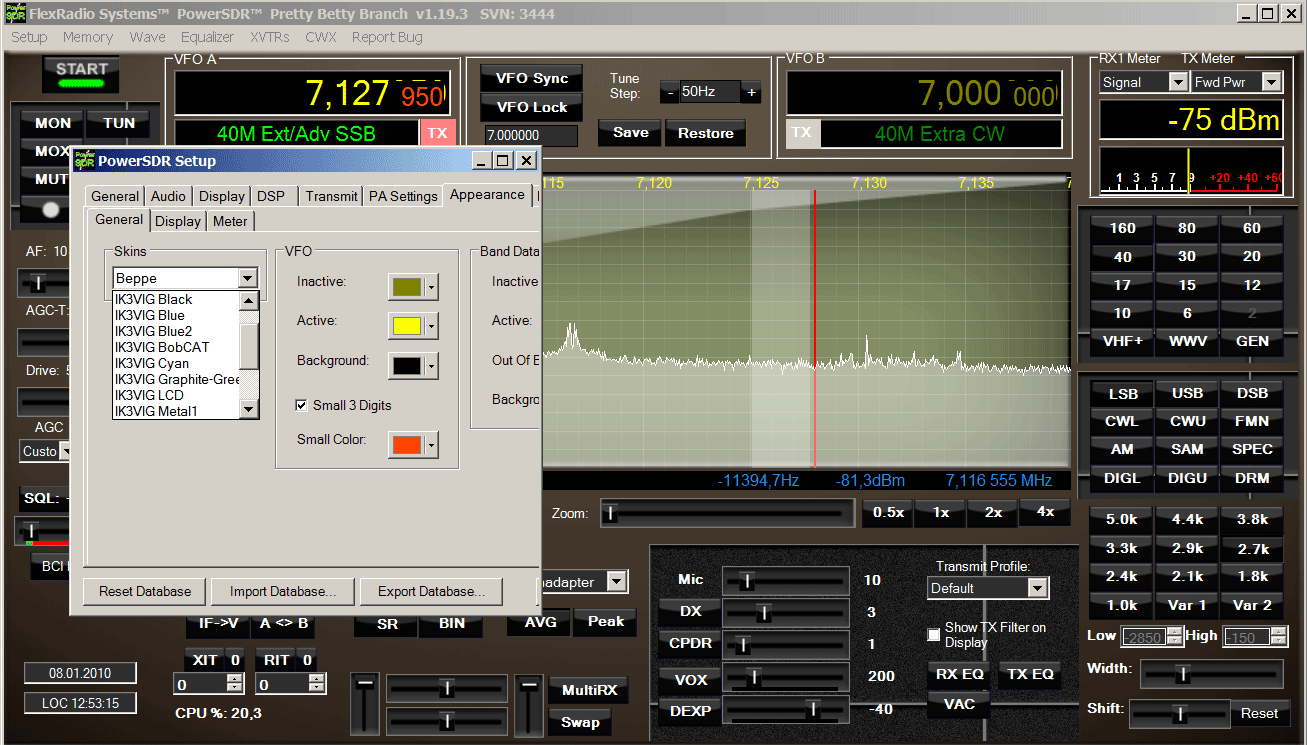Click the Export Database button
This screenshot has height=745, width=1307.
pyautogui.click(x=431, y=591)
